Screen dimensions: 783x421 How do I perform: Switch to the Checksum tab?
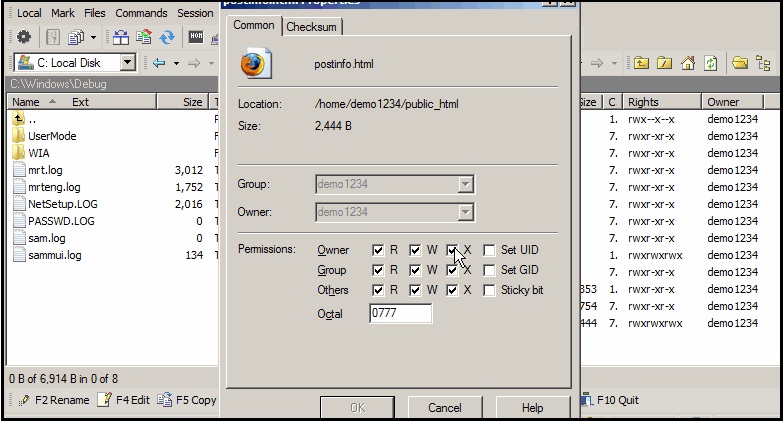[x=312, y=26]
